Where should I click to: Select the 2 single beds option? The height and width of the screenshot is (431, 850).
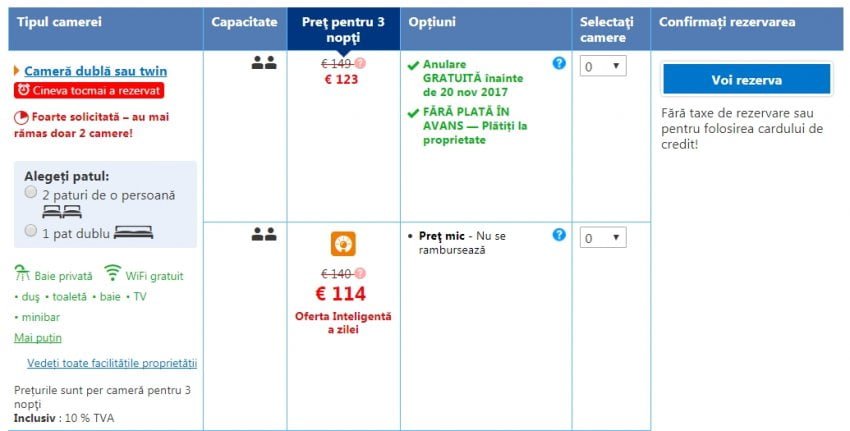point(31,191)
